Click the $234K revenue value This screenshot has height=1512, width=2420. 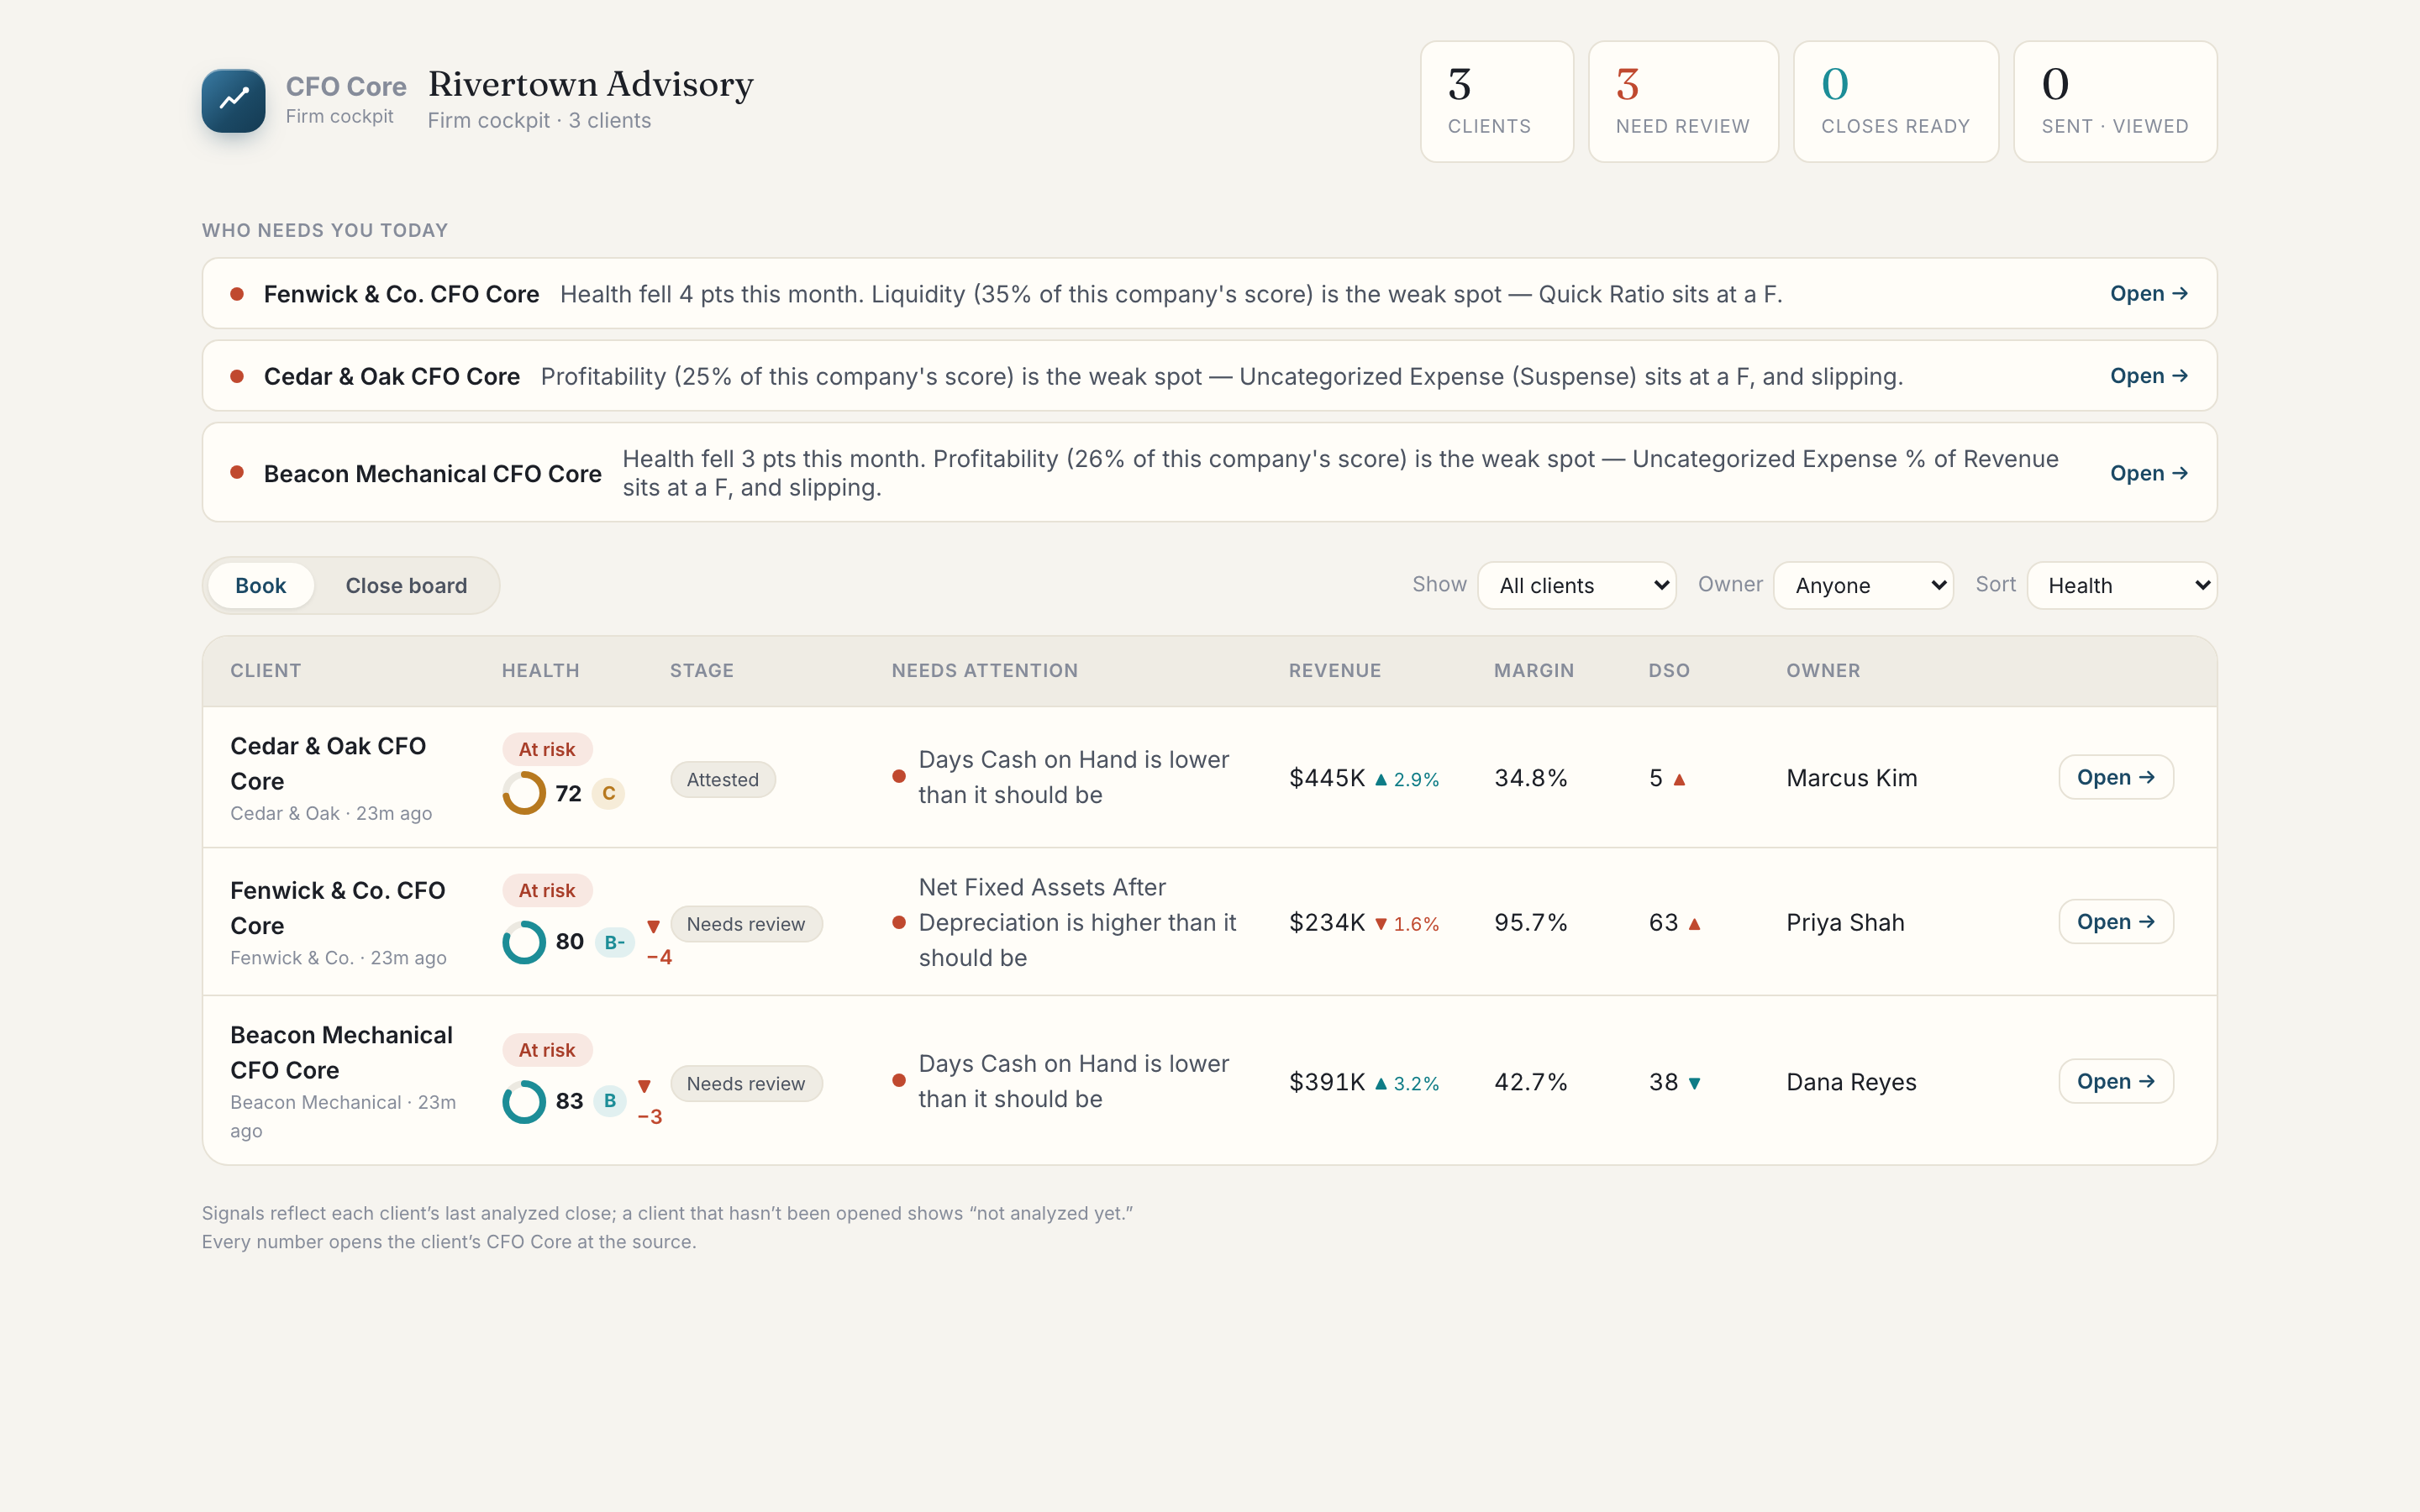pyautogui.click(x=1327, y=922)
